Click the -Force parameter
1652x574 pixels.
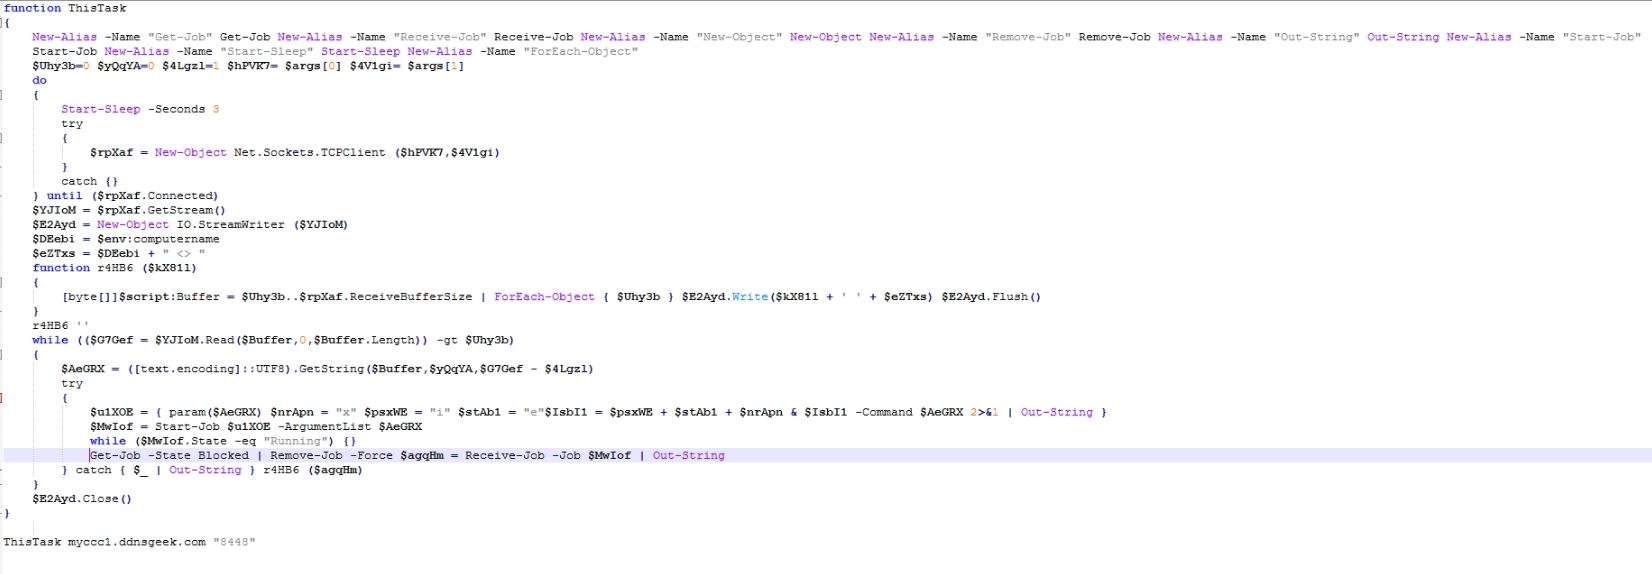click(371, 456)
